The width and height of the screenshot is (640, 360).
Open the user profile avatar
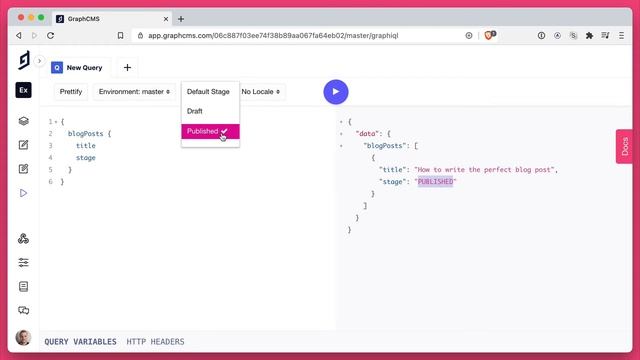click(x=23, y=338)
